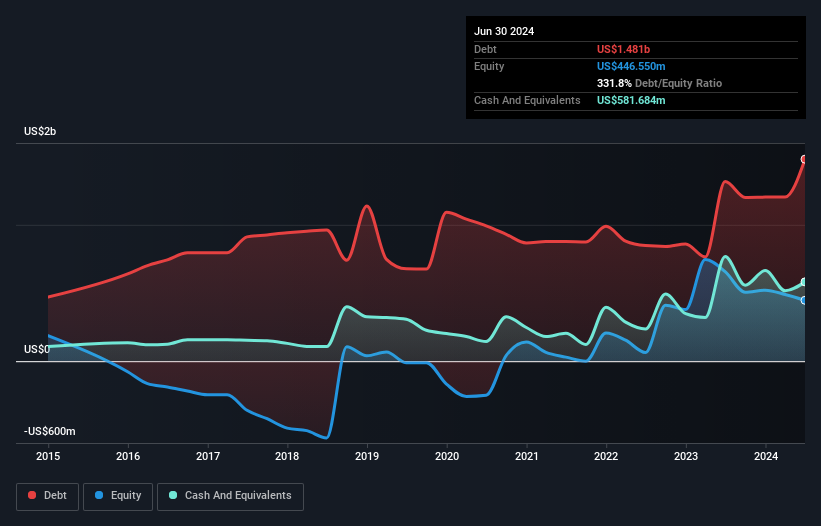The width and height of the screenshot is (821, 526).
Task: Click the red Debt legend dot
Action: [32, 495]
